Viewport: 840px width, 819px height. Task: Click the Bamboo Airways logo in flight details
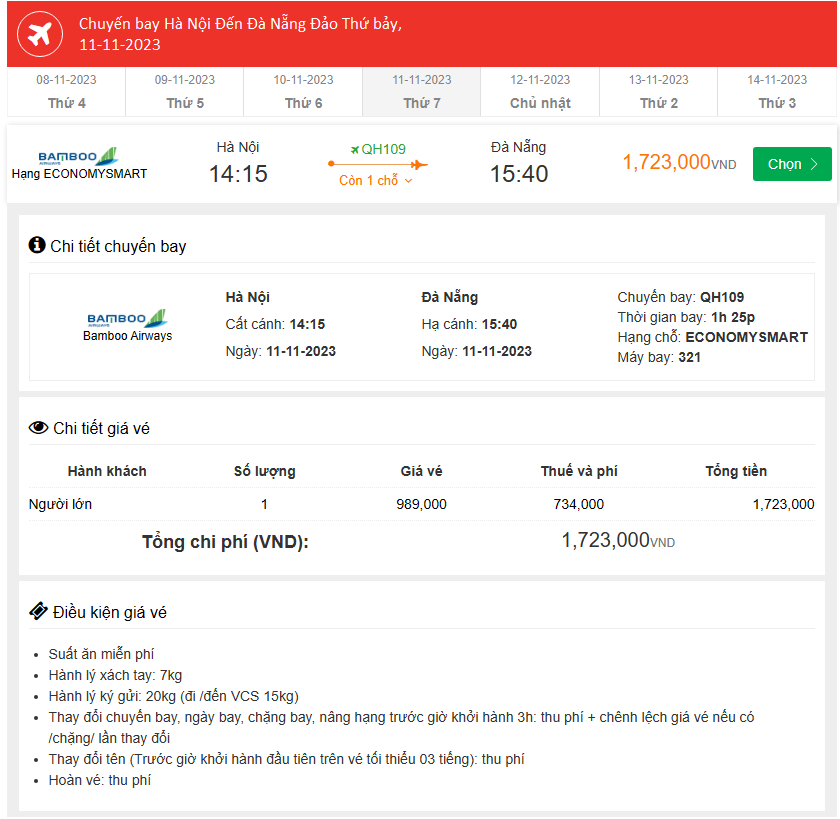click(x=127, y=319)
